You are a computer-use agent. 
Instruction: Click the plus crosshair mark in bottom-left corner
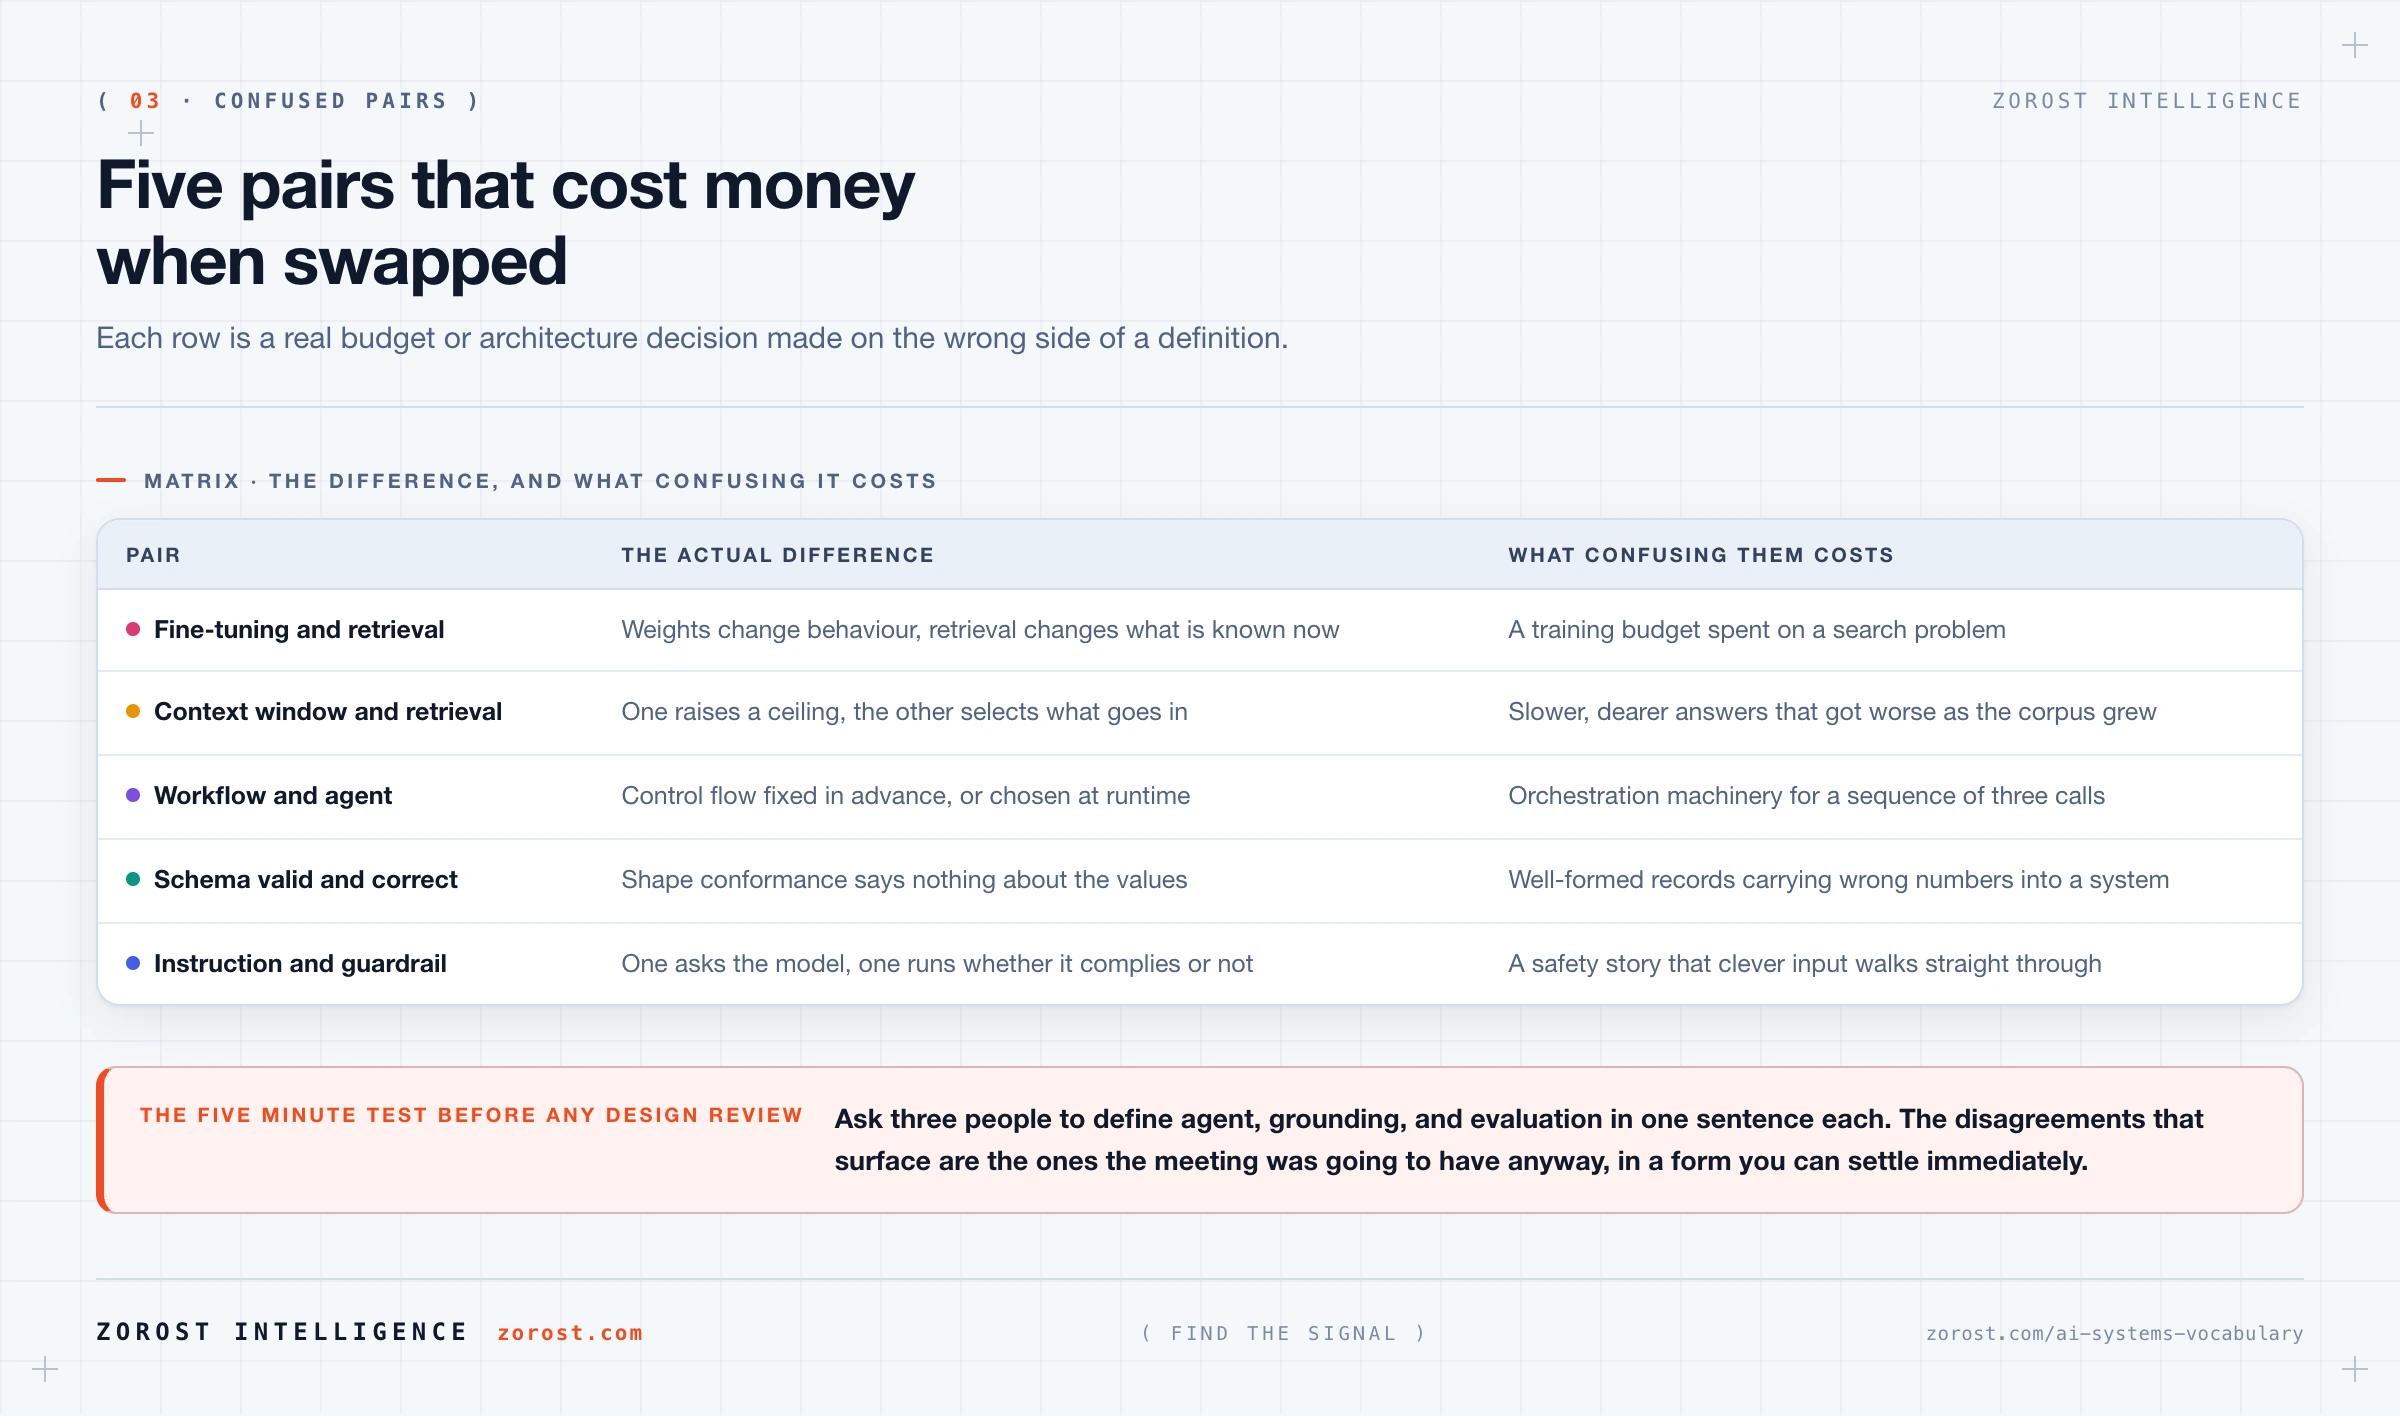point(45,1369)
